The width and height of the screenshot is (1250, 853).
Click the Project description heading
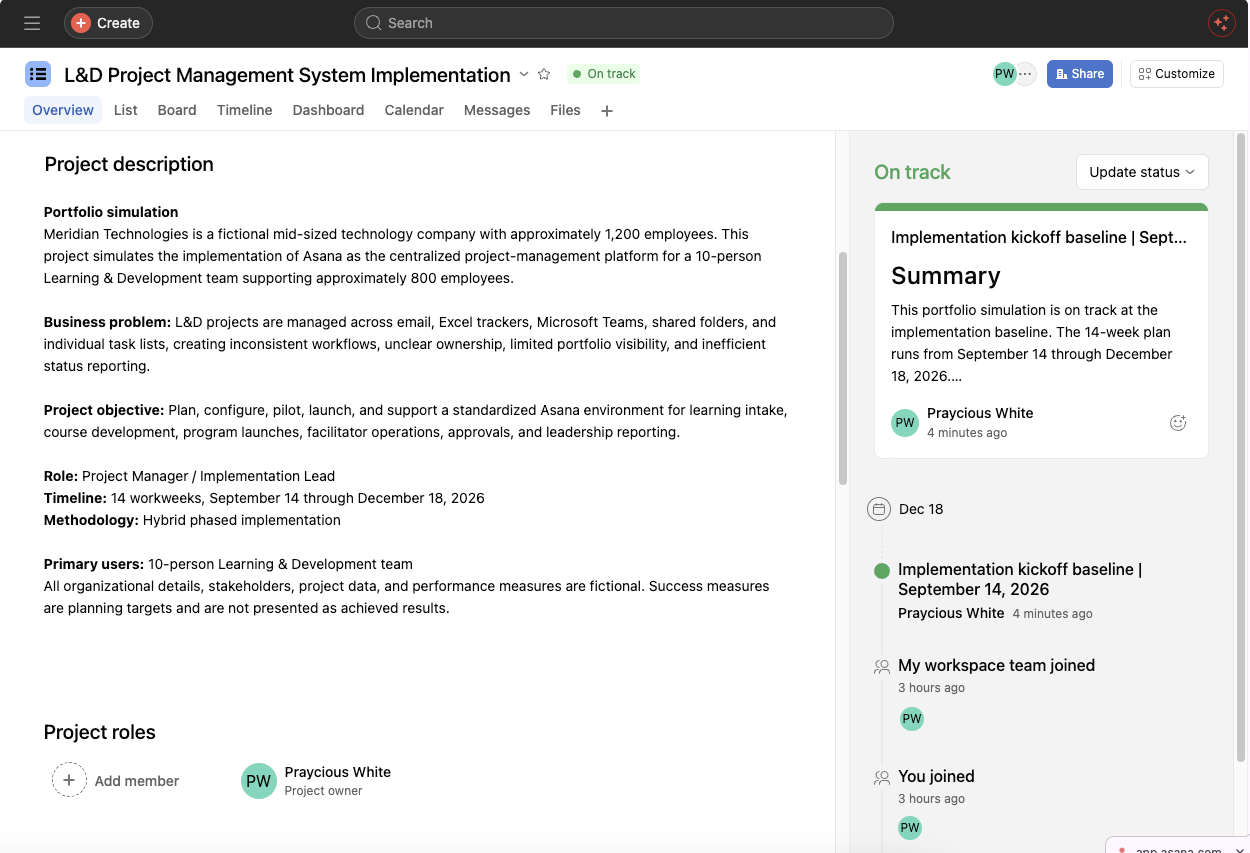pyautogui.click(x=129, y=164)
